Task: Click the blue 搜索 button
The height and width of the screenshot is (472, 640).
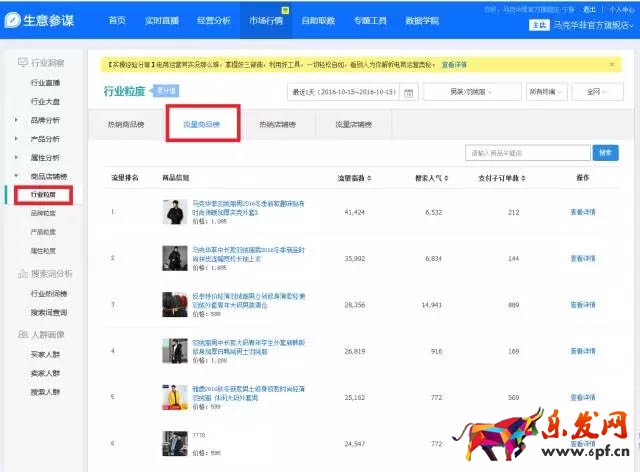Action: tap(605, 153)
